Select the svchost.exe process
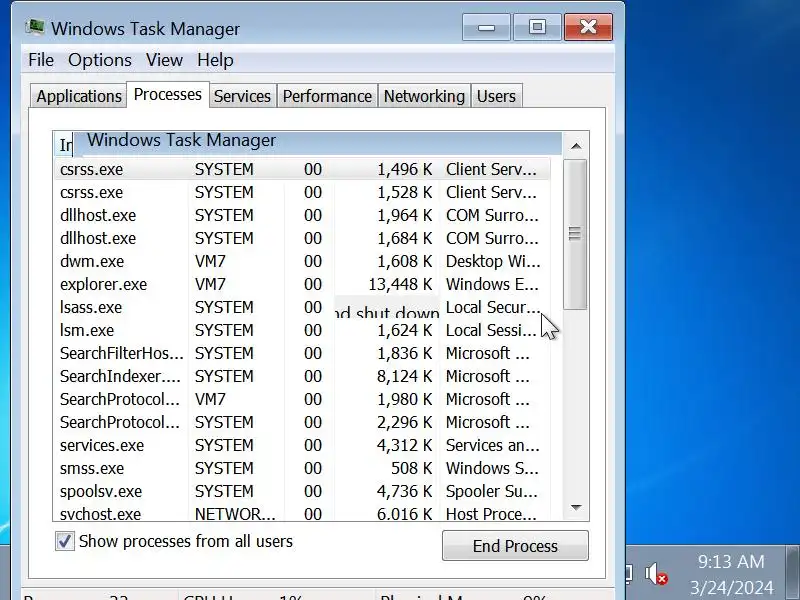Image resolution: width=800 pixels, height=600 pixels. pos(302,513)
